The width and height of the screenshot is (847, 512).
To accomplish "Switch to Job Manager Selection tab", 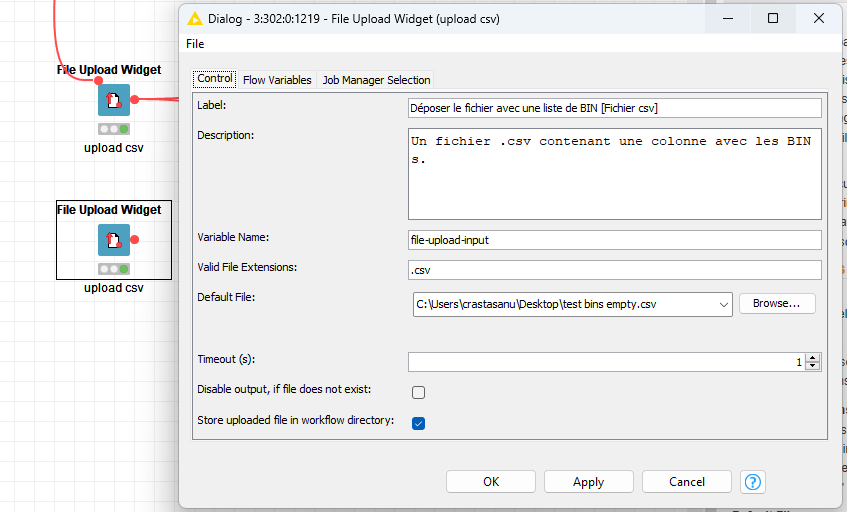I will coord(376,80).
